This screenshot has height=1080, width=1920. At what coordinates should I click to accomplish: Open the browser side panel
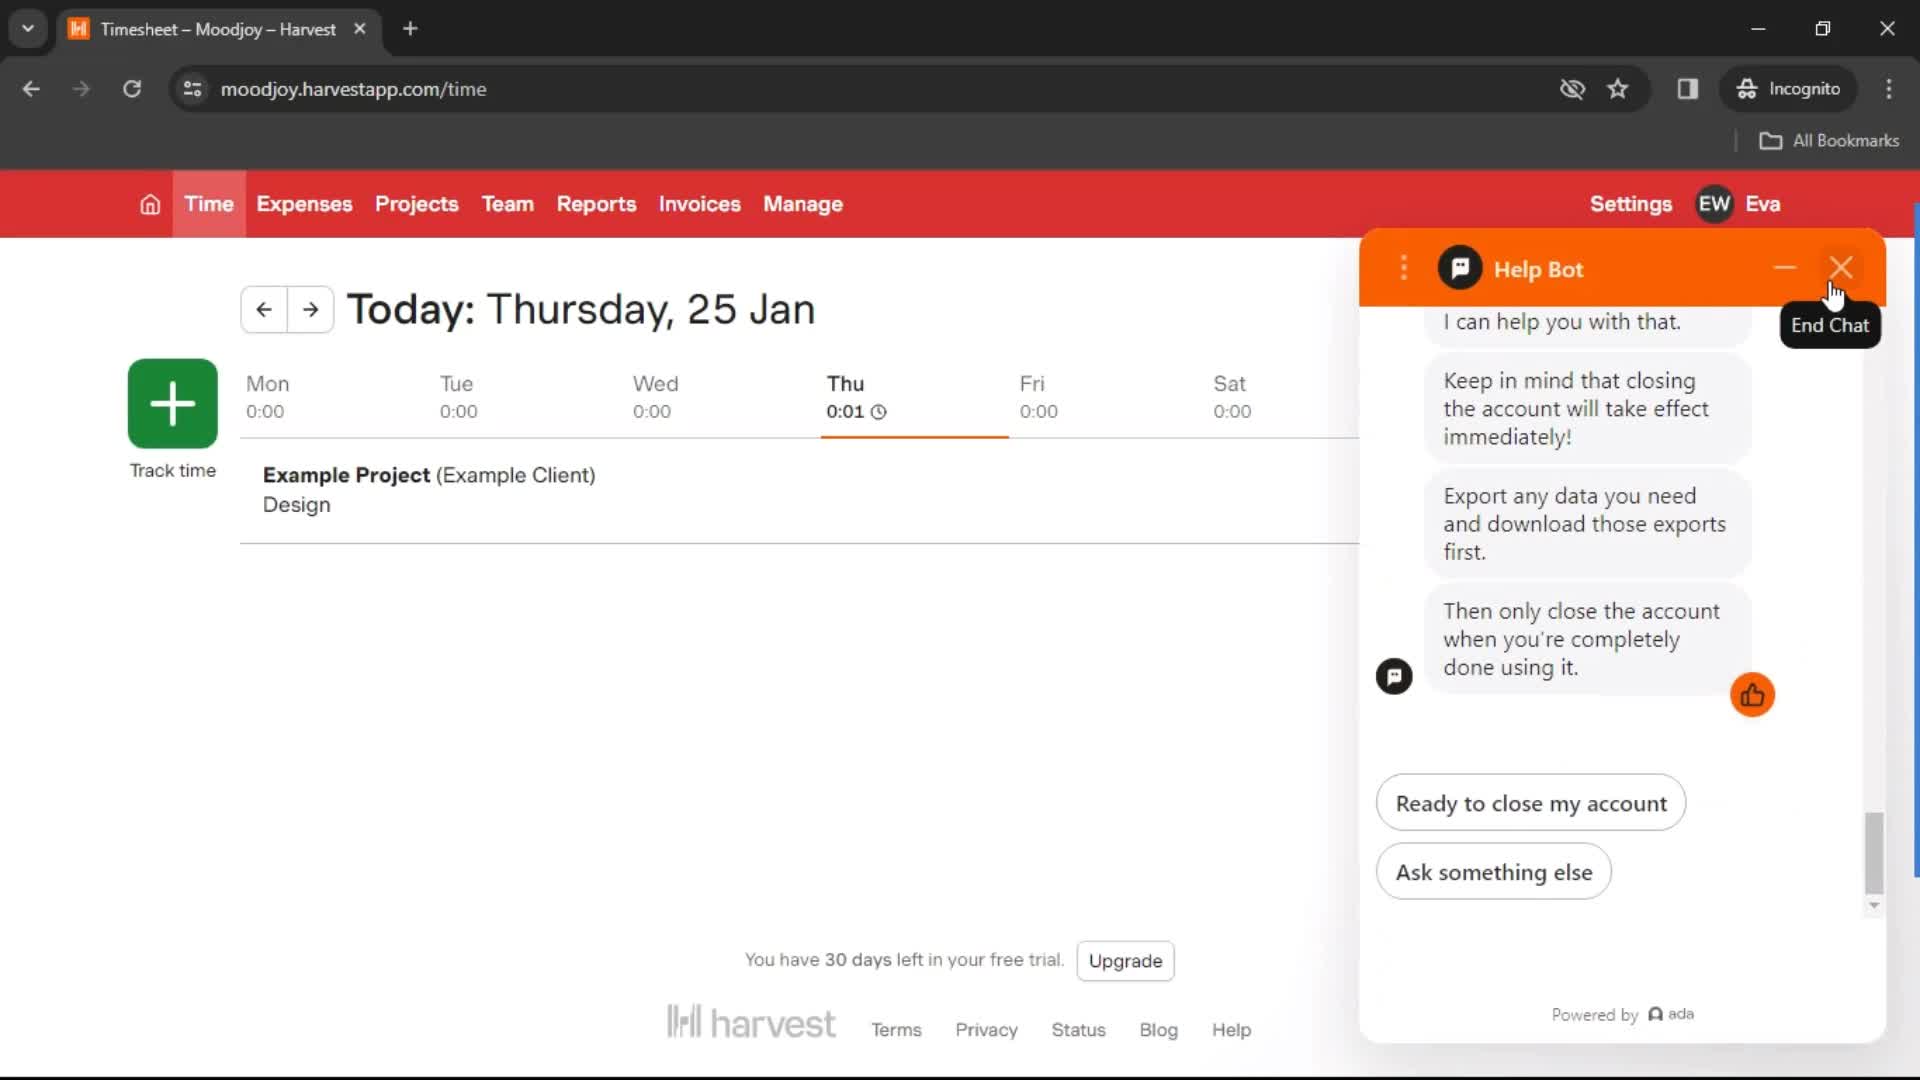[1688, 89]
